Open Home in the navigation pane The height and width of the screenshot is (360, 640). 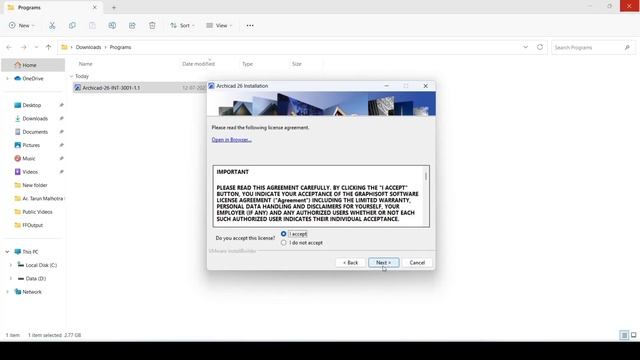pyautogui.click(x=33, y=65)
